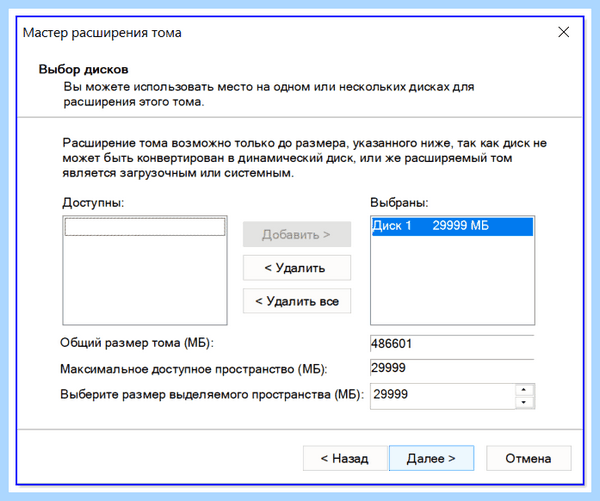Click the allocated space size field
This screenshot has width=600, height=501.
point(443,396)
